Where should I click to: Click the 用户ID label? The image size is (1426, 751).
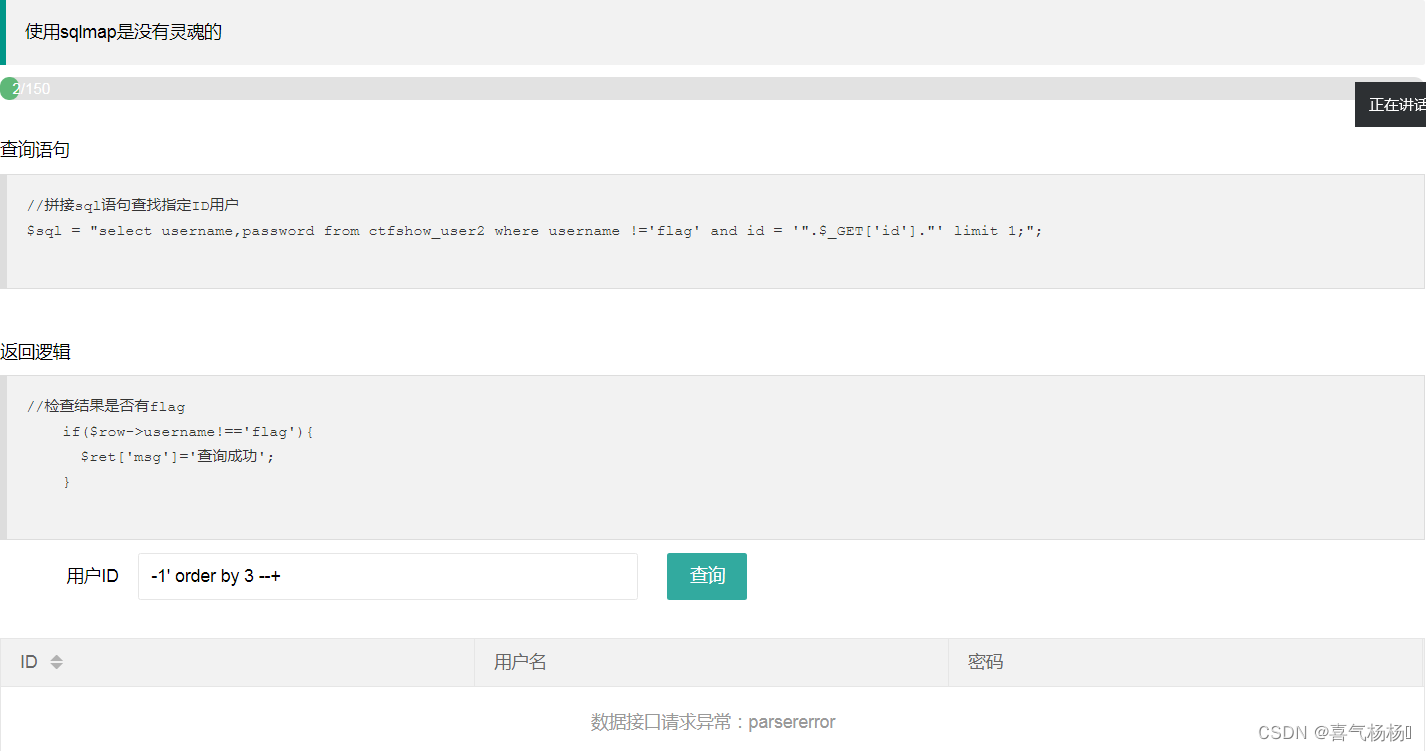coord(92,576)
